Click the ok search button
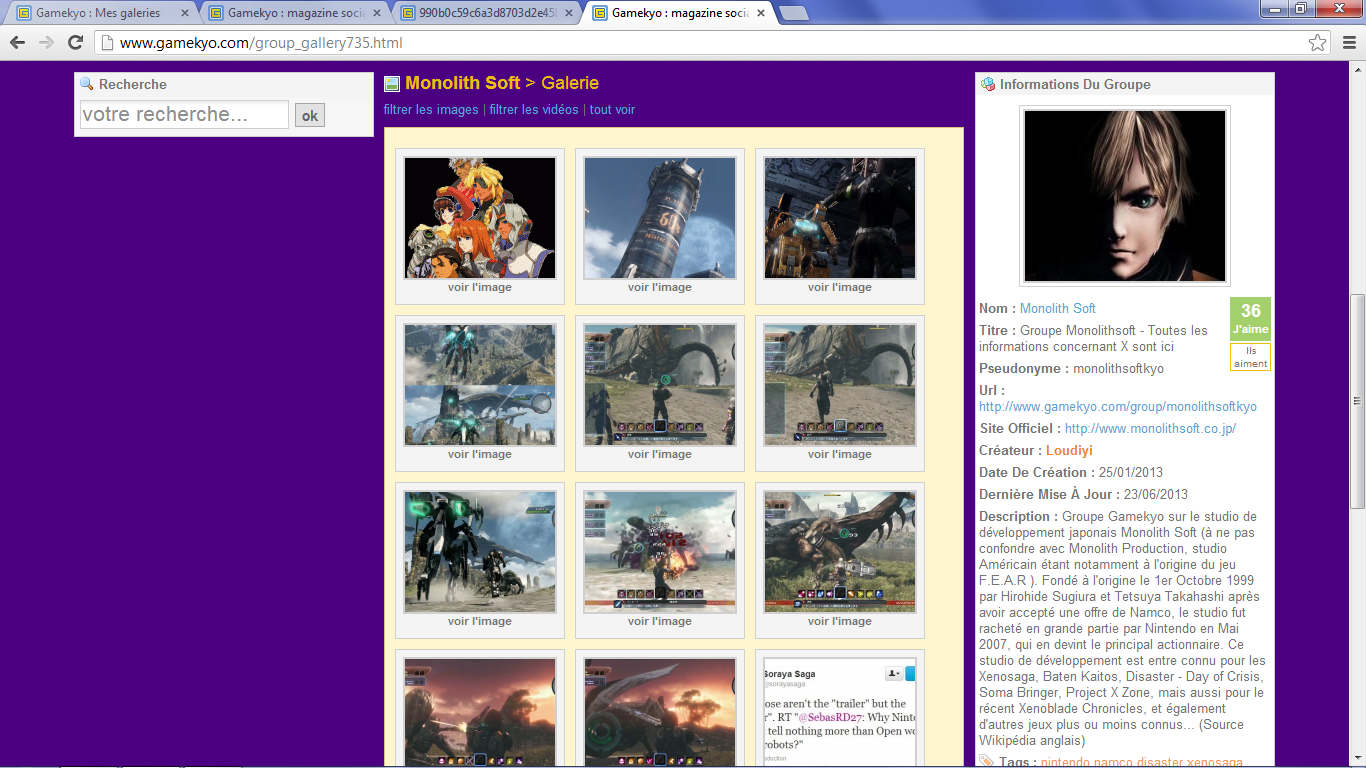This screenshot has height=768, width=1366. pyautogui.click(x=310, y=116)
